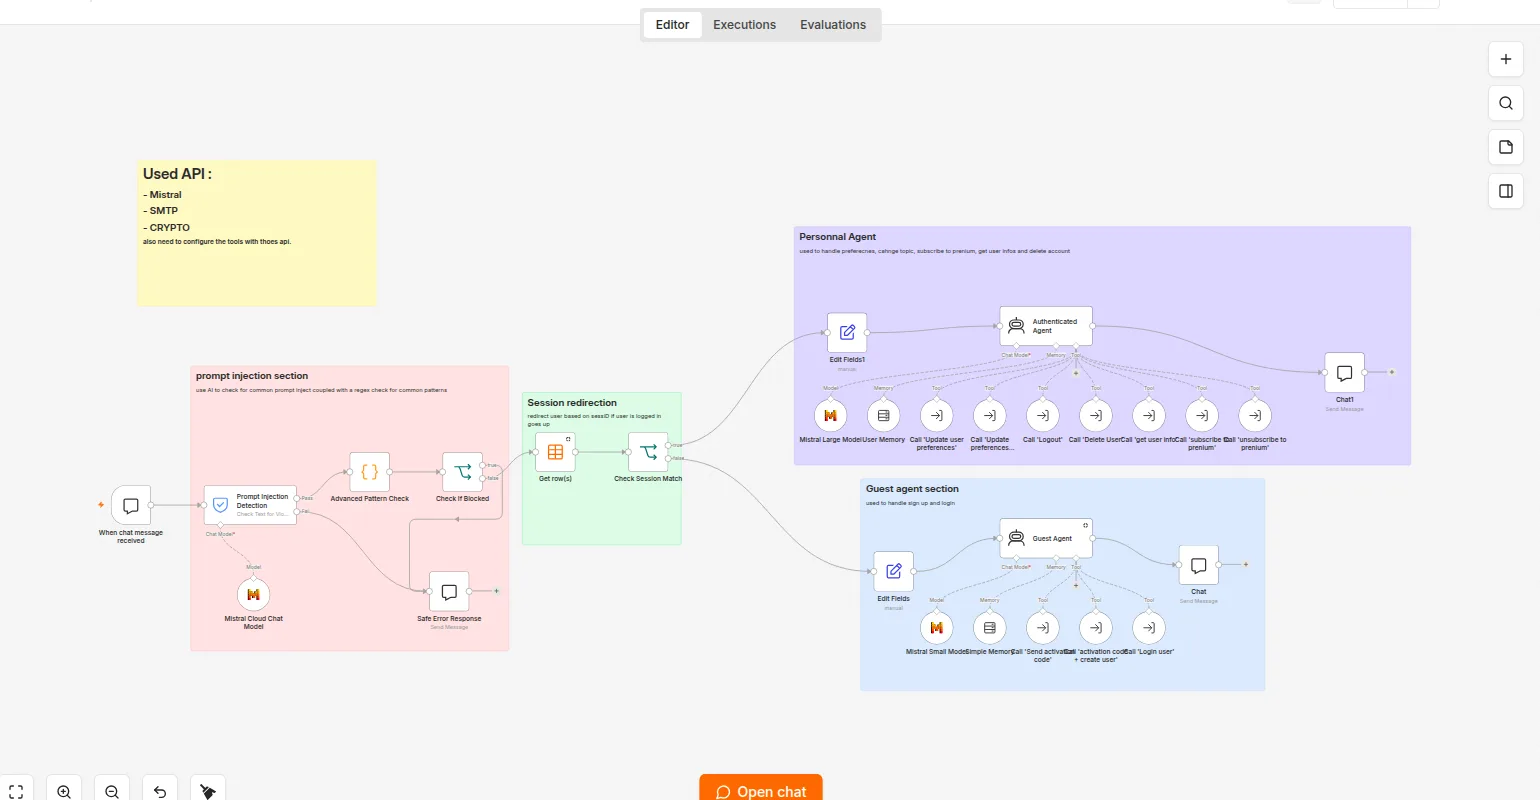The height and width of the screenshot is (800, 1540).
Task: Open the canvas search button
Action: 1506,103
